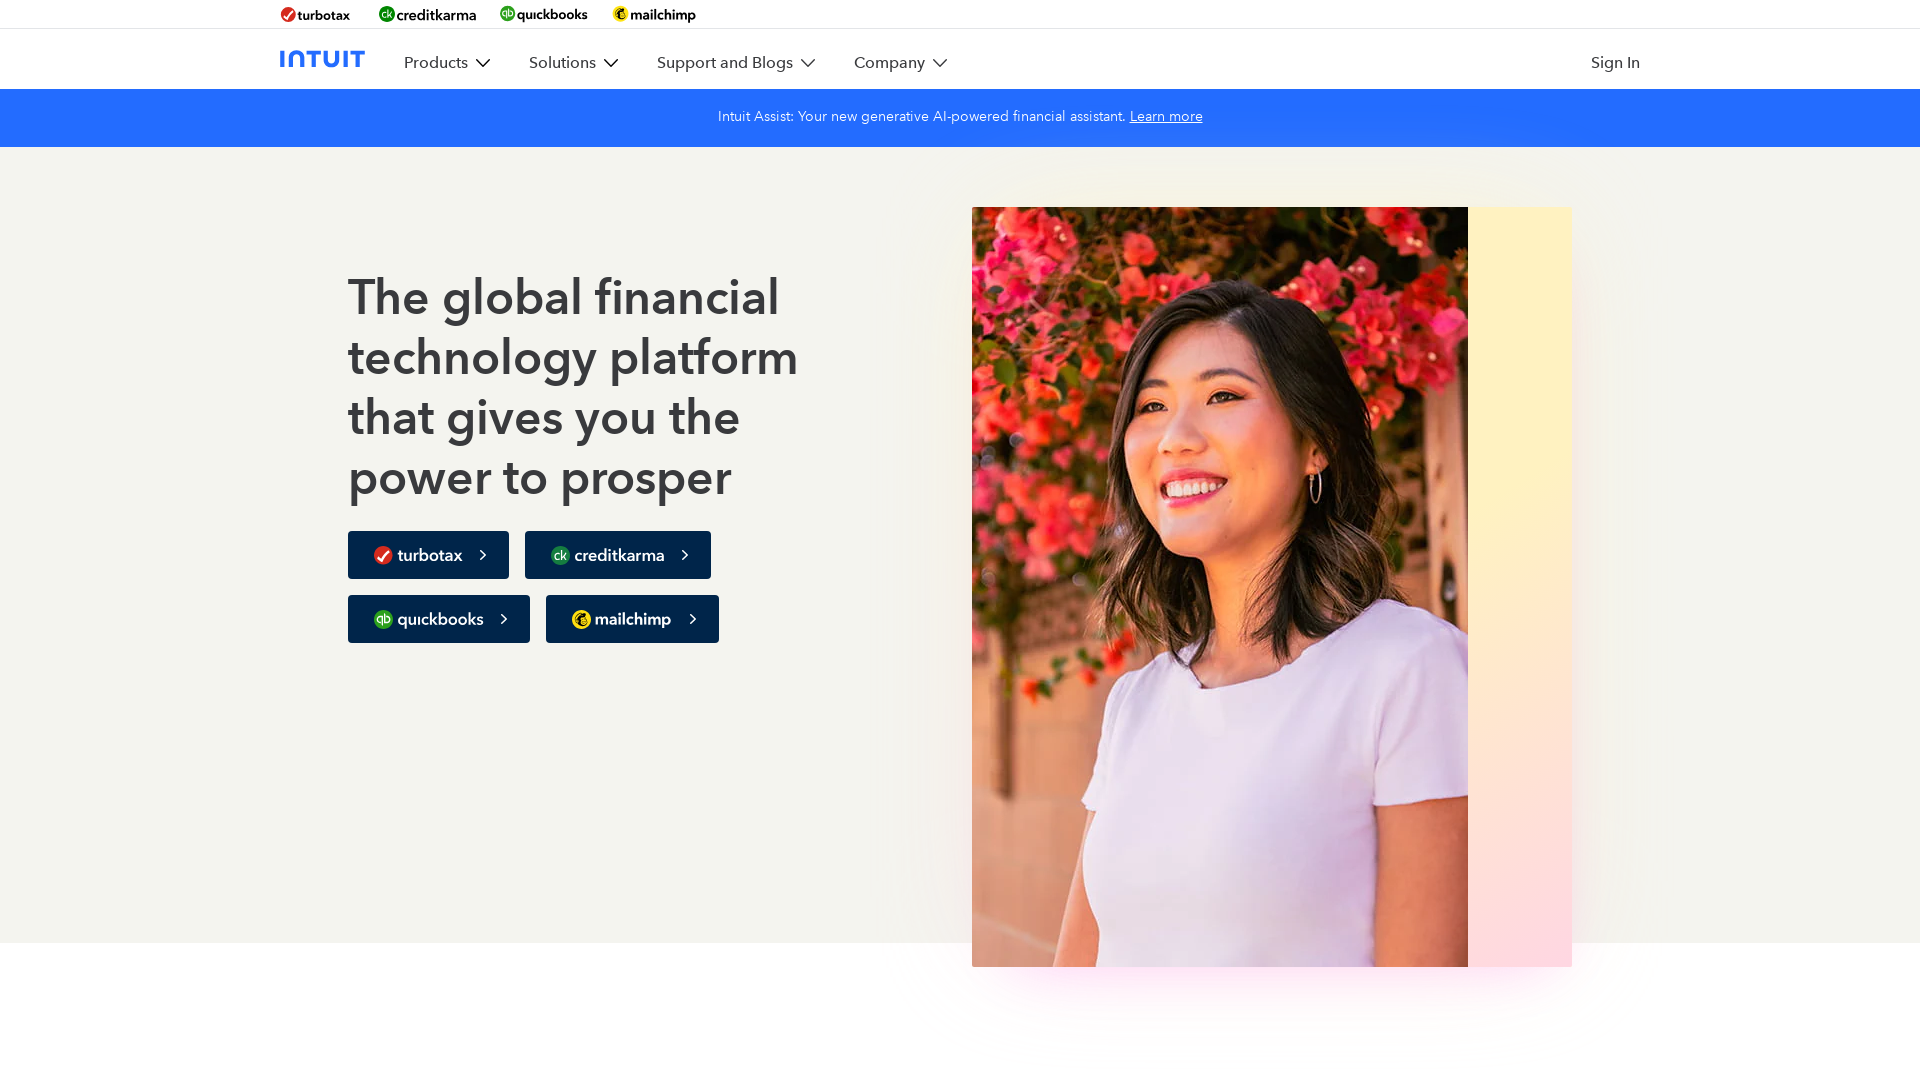Click the arrow on the hero turbotax button
Image resolution: width=1920 pixels, height=1080 pixels.
(483, 555)
